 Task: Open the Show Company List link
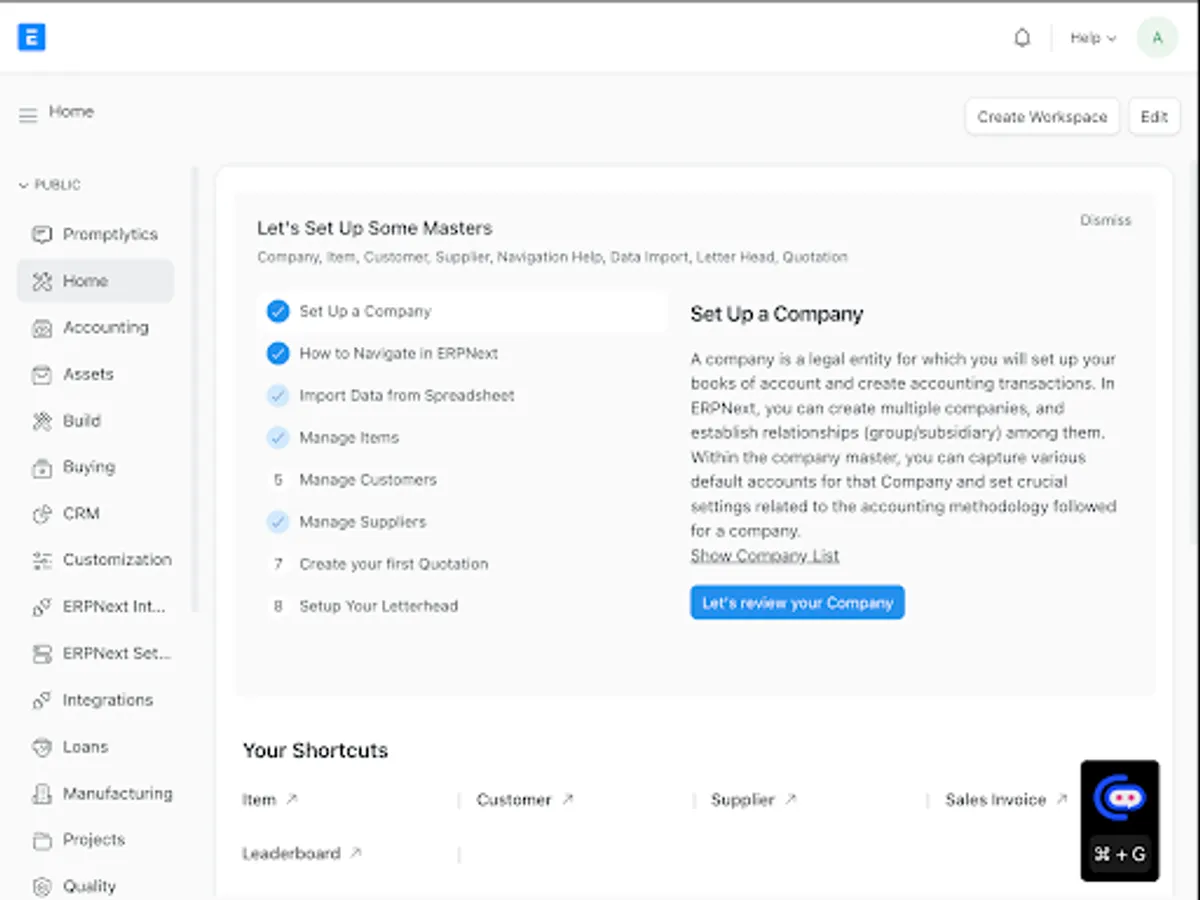[x=765, y=556]
